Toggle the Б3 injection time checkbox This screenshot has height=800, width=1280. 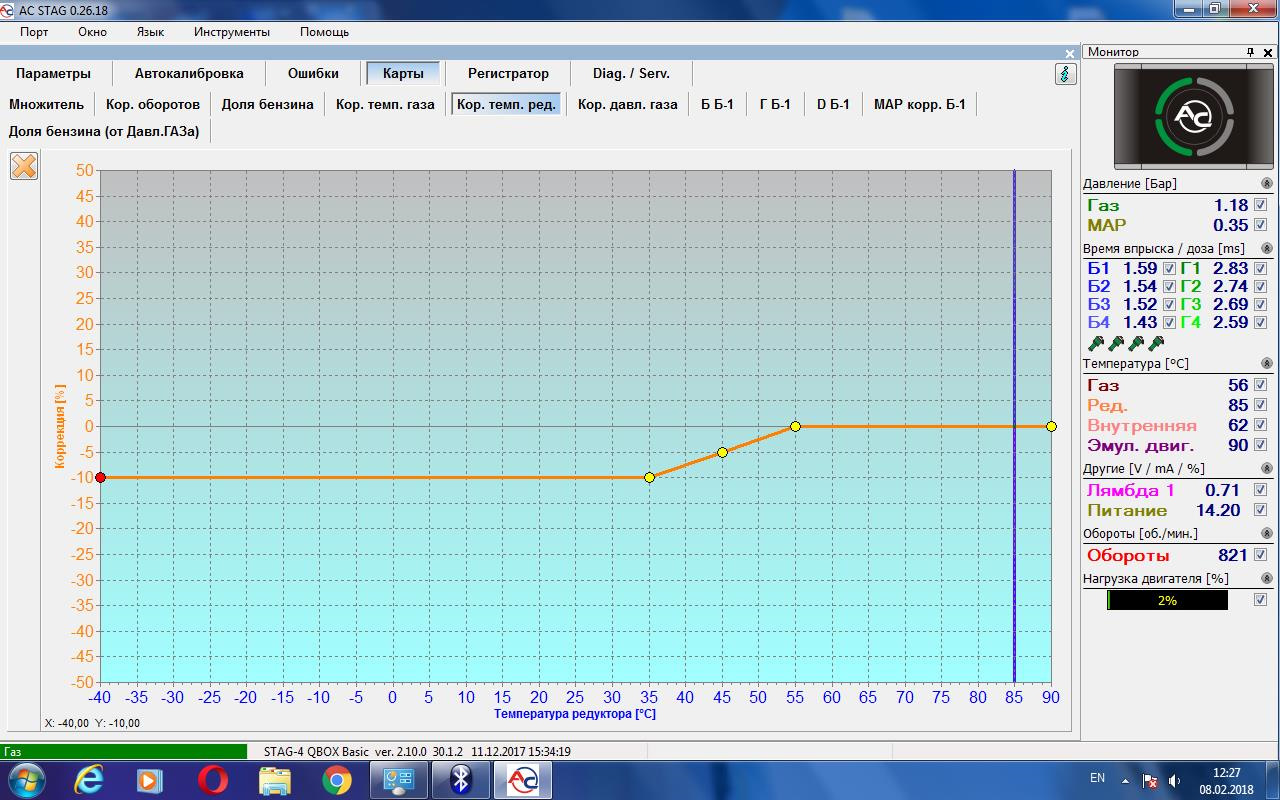click(x=1169, y=304)
